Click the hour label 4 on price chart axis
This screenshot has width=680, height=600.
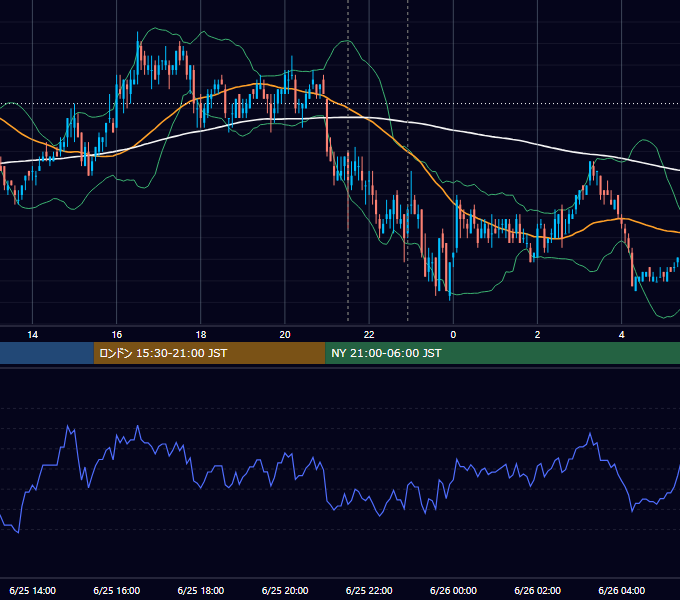point(621,335)
